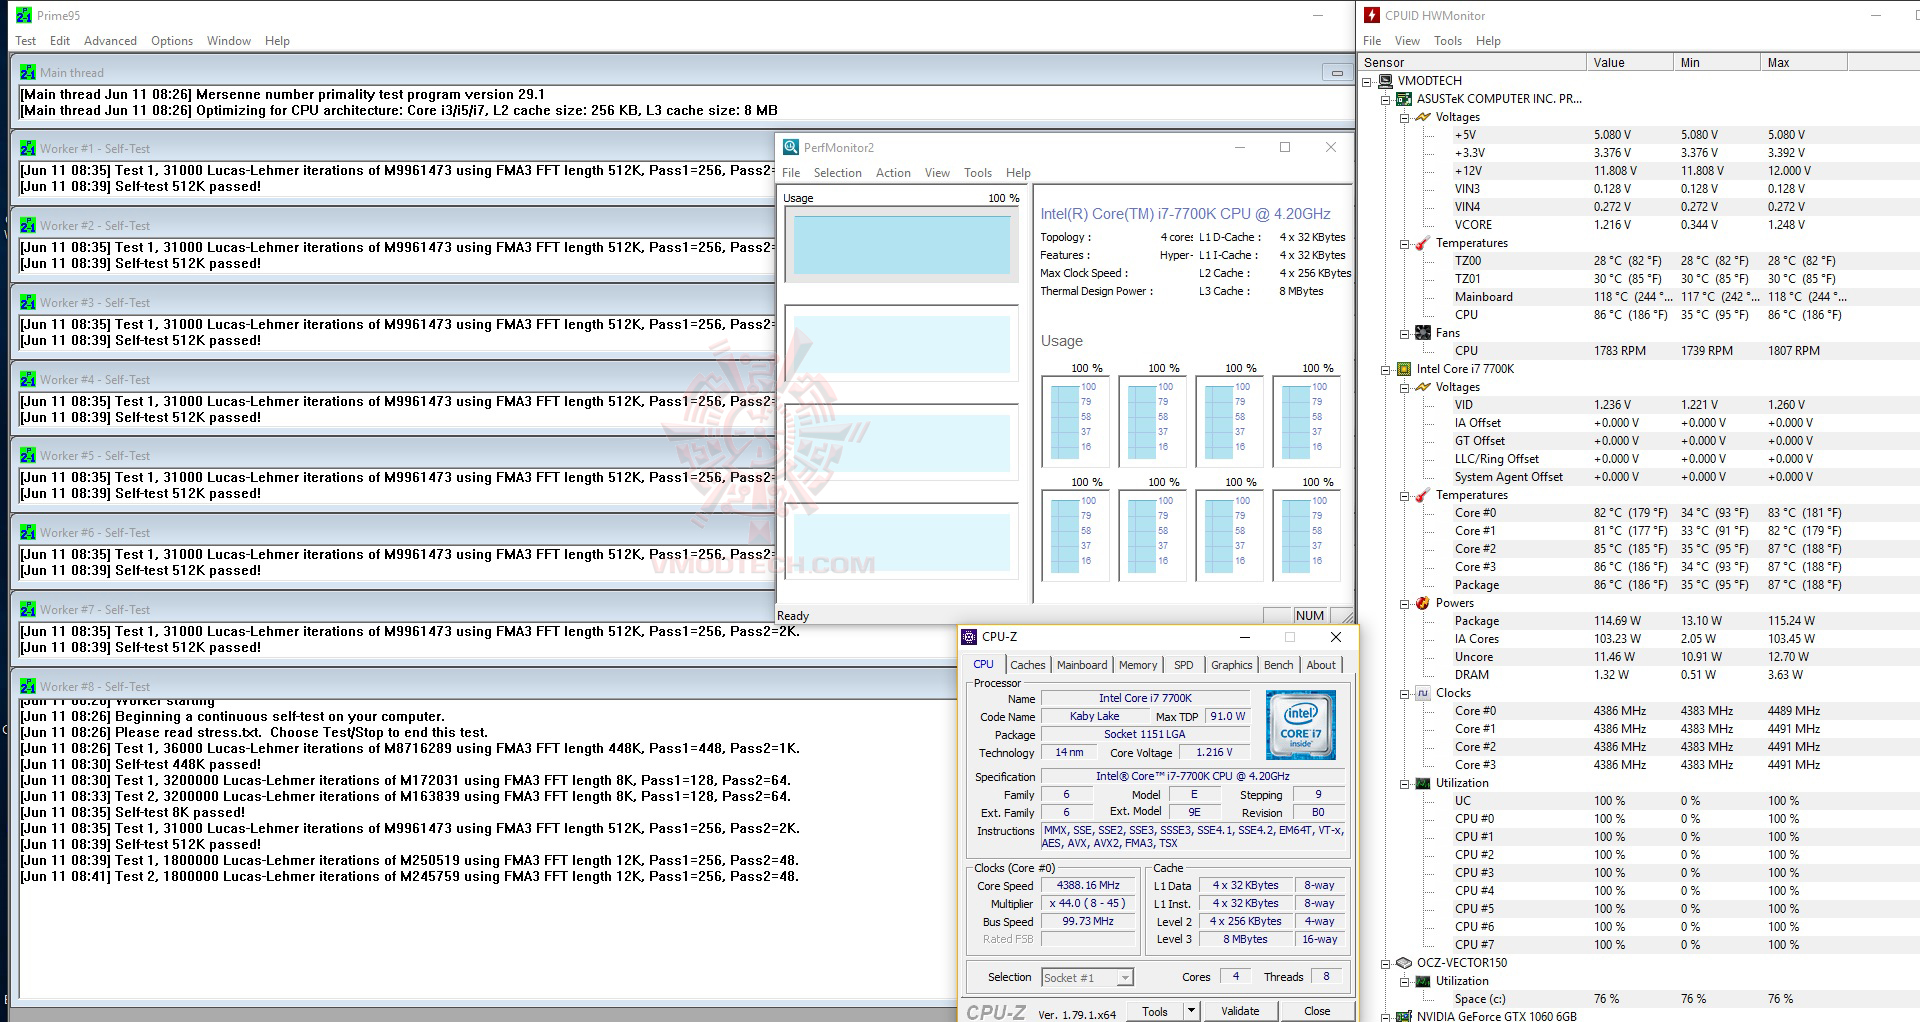Click the ASUSTeK motherboard icon in HWMonitor
This screenshot has width=1920, height=1022.
tap(1404, 99)
